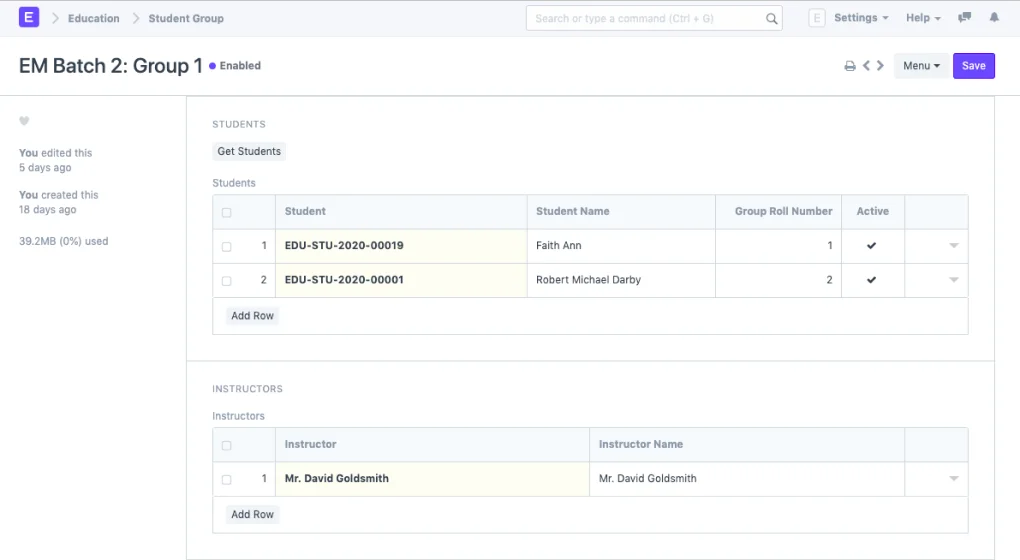Screen dimensions: 1020x560
Task: Click the 'created this 18 days ago' entry
Action: 59,202
